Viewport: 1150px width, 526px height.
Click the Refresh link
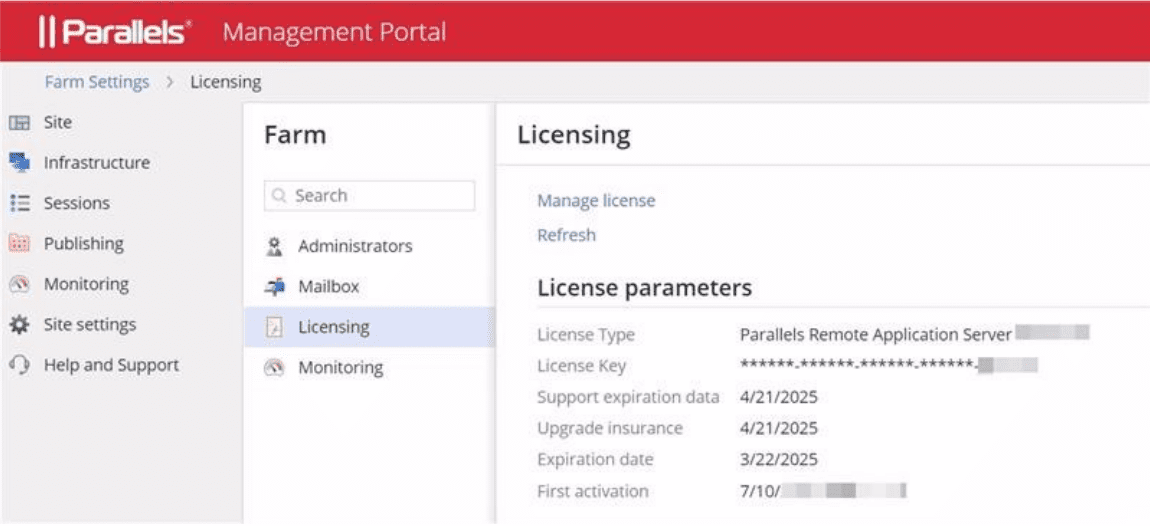click(566, 235)
